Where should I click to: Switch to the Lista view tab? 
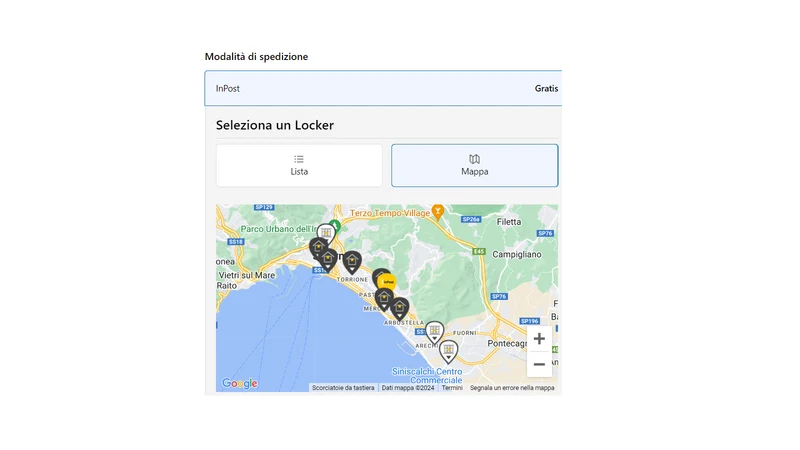coord(299,165)
